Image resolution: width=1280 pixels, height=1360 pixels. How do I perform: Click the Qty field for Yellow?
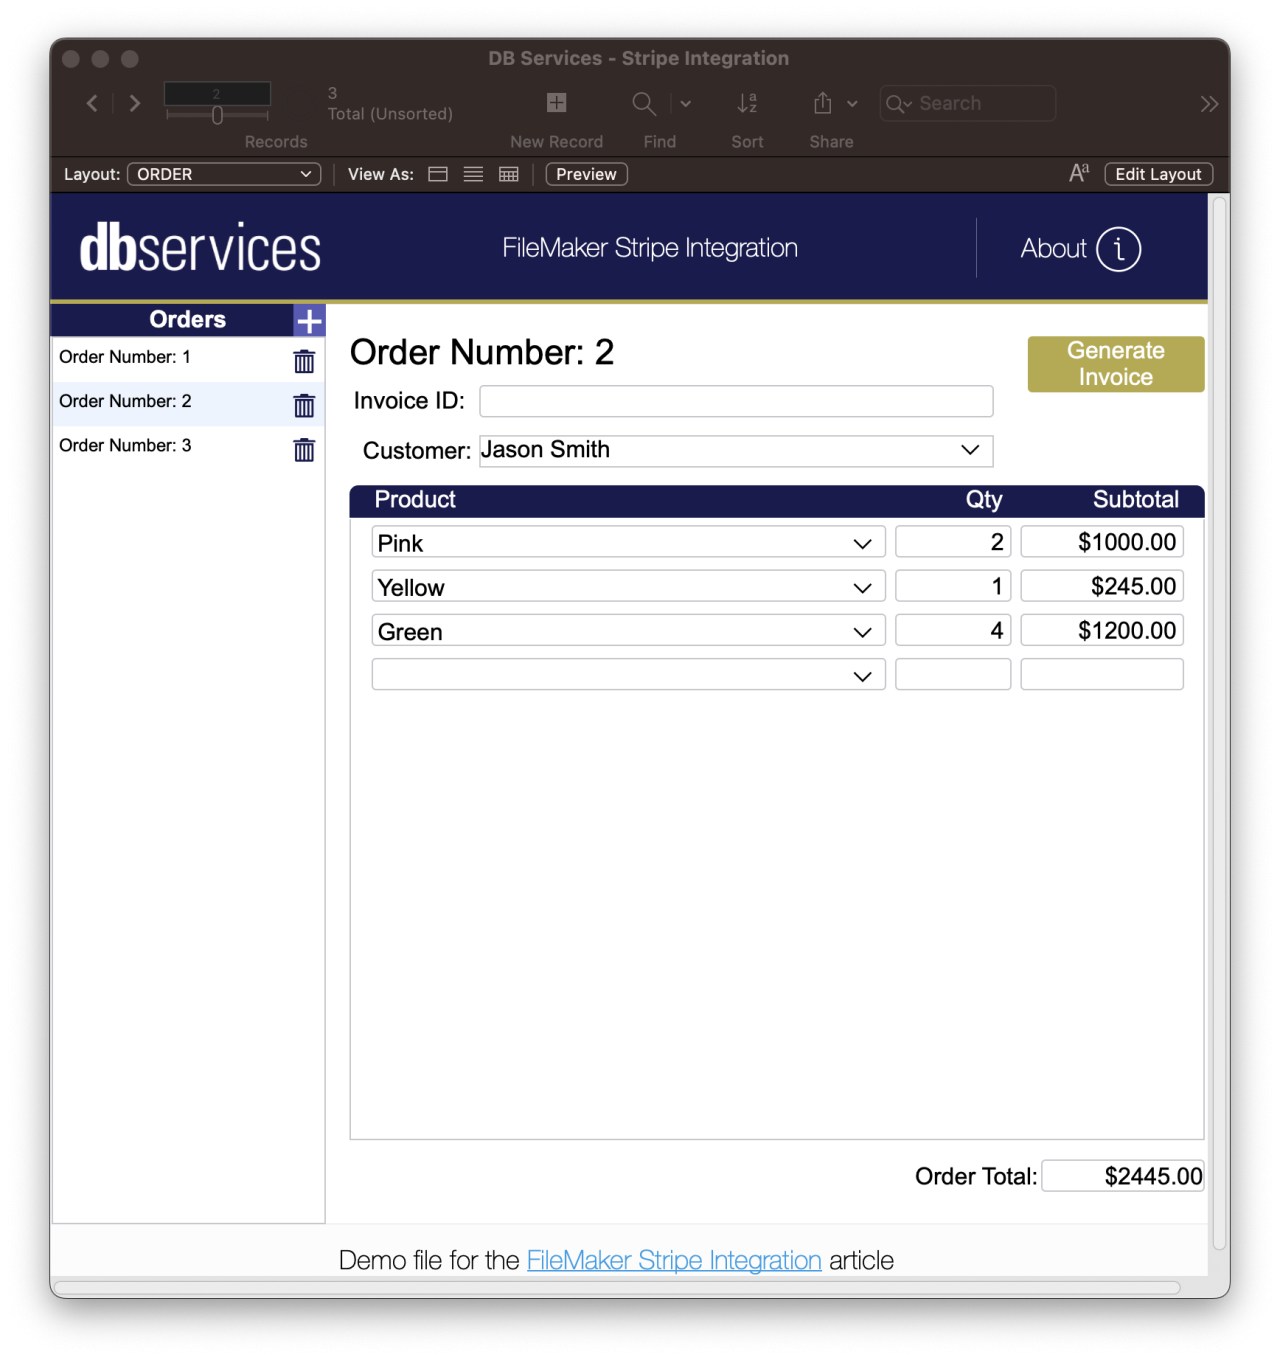click(953, 586)
